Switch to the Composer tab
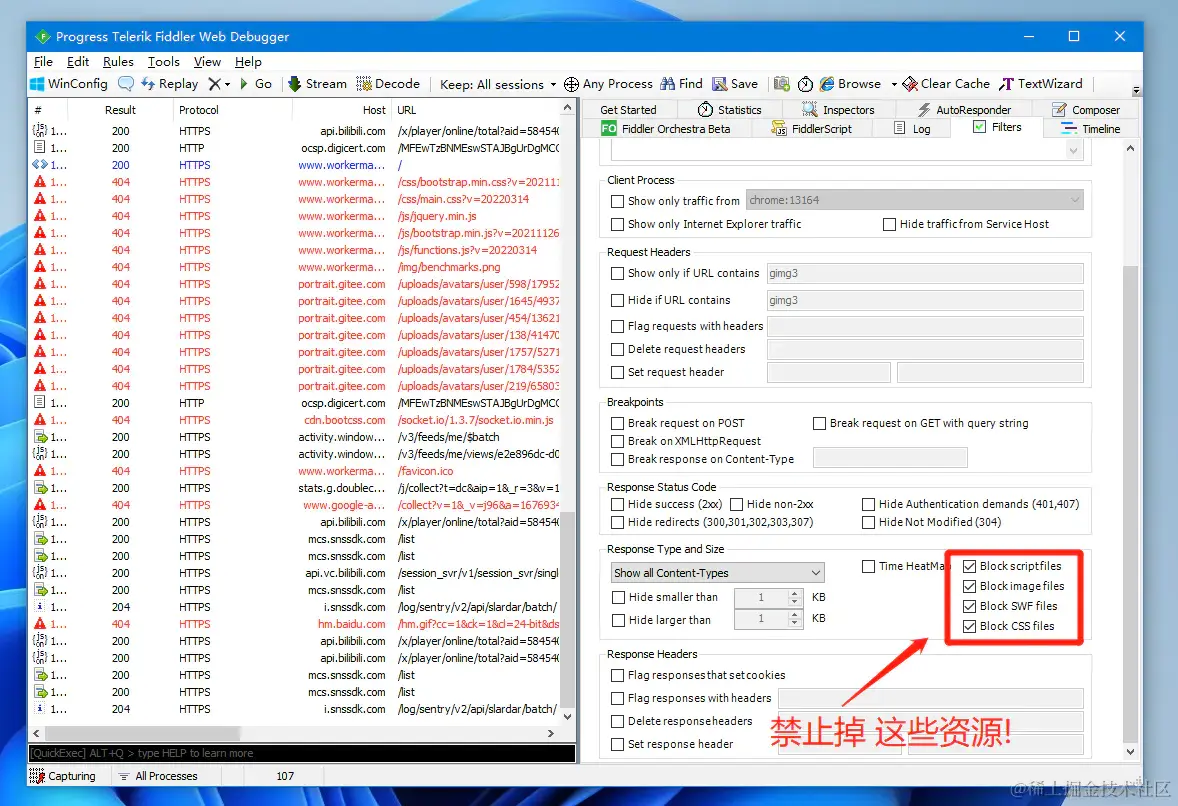This screenshot has height=806, width=1178. point(1086,110)
